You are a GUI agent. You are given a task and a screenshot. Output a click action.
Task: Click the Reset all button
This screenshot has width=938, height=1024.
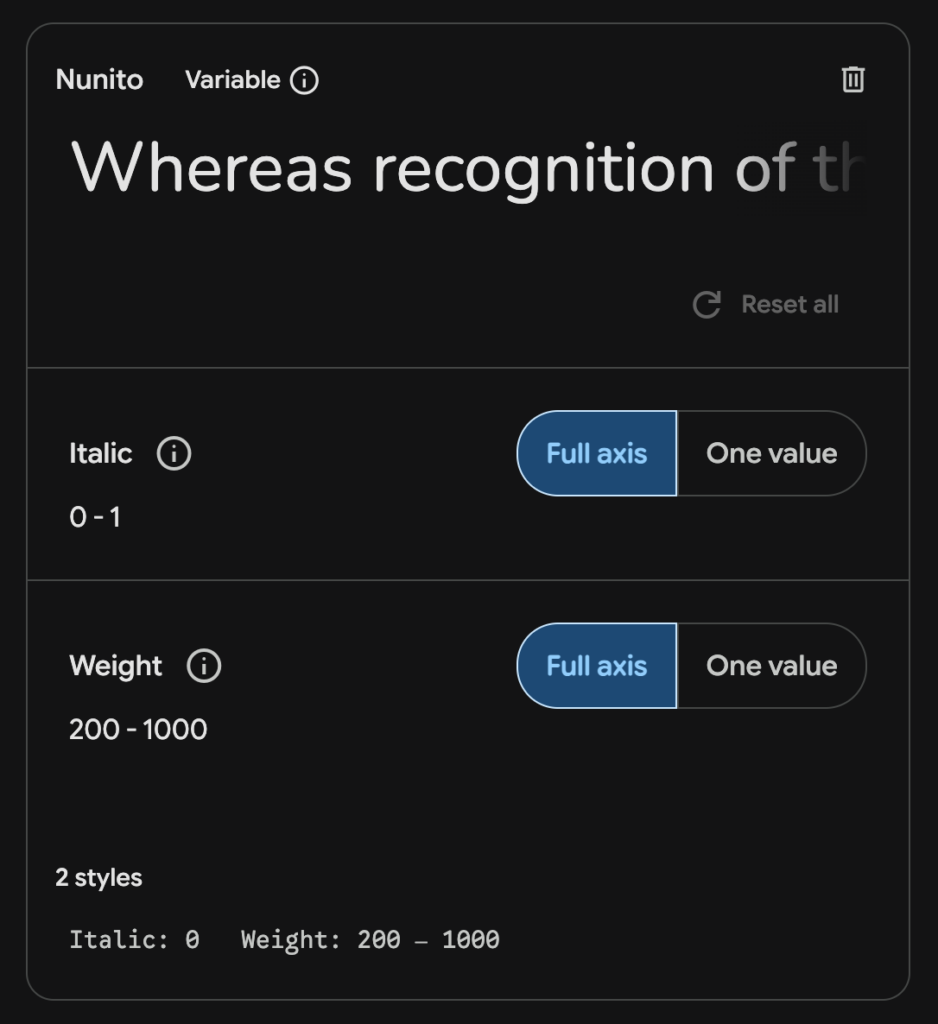pyautogui.click(x=788, y=304)
